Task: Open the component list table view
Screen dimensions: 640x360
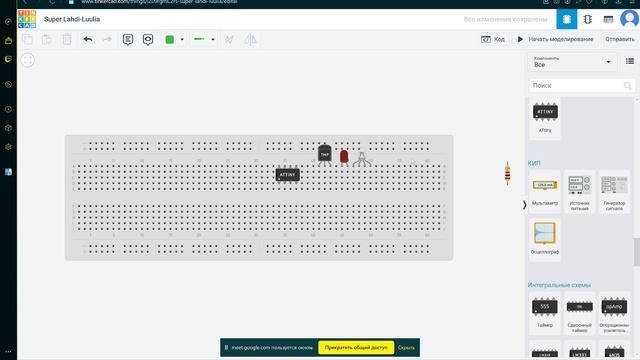Action: 608,19
